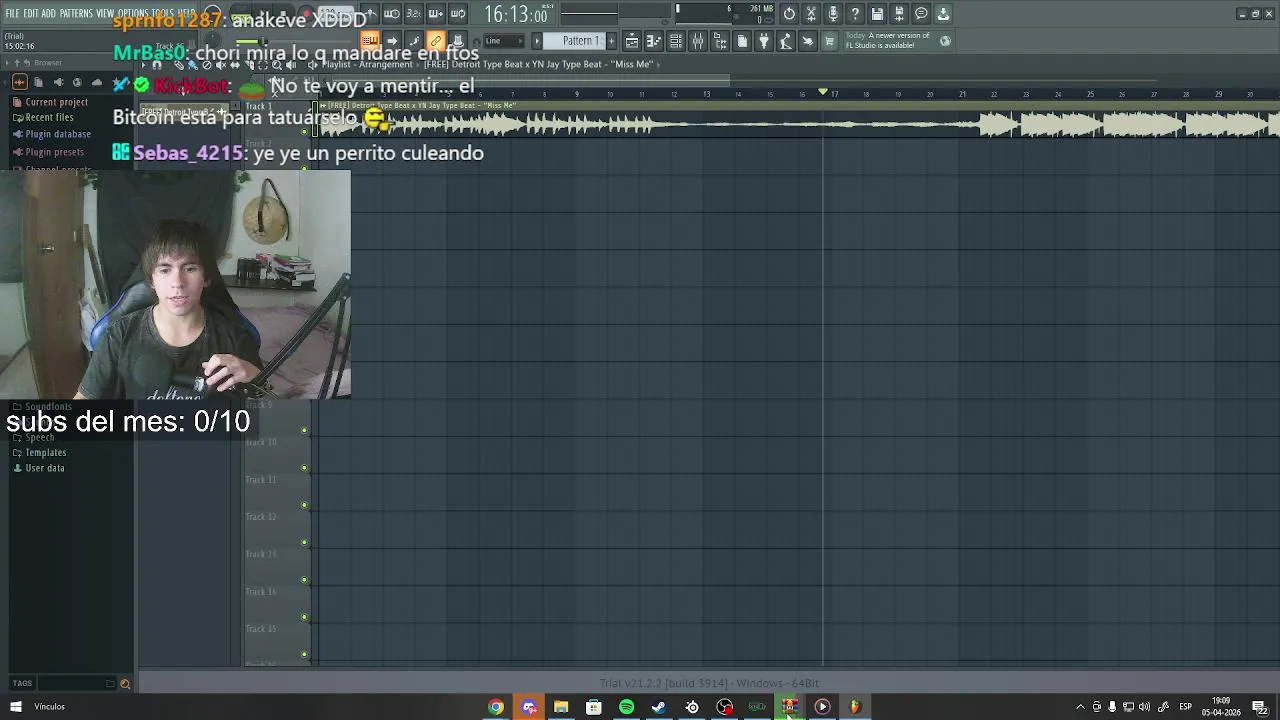This screenshot has width=1280, height=720.
Task: Click the TAGS label in browser
Action: [x=22, y=684]
